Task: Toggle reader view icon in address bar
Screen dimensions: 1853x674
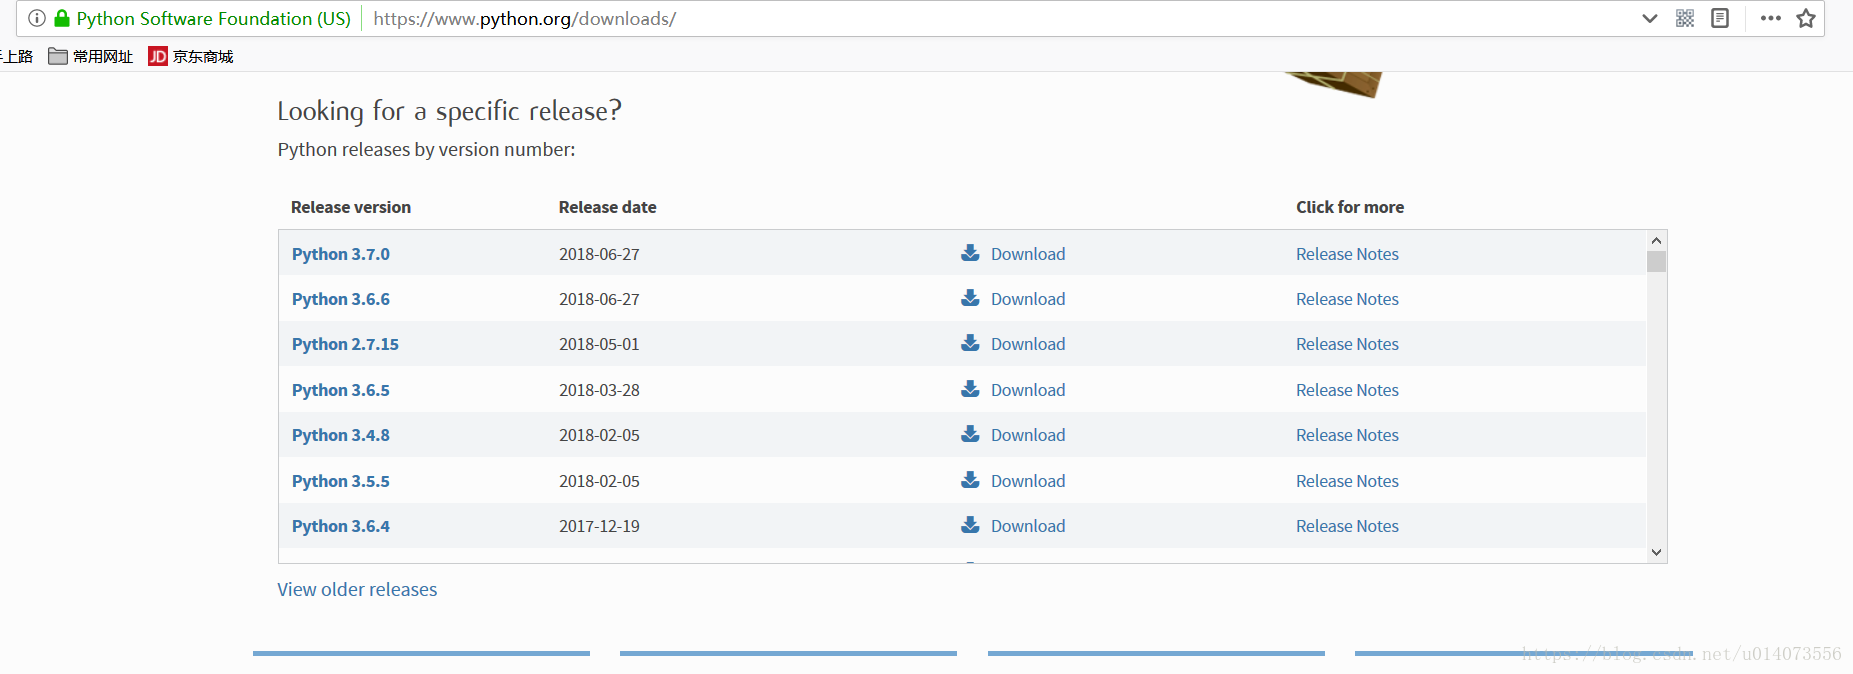Action: point(1720,18)
